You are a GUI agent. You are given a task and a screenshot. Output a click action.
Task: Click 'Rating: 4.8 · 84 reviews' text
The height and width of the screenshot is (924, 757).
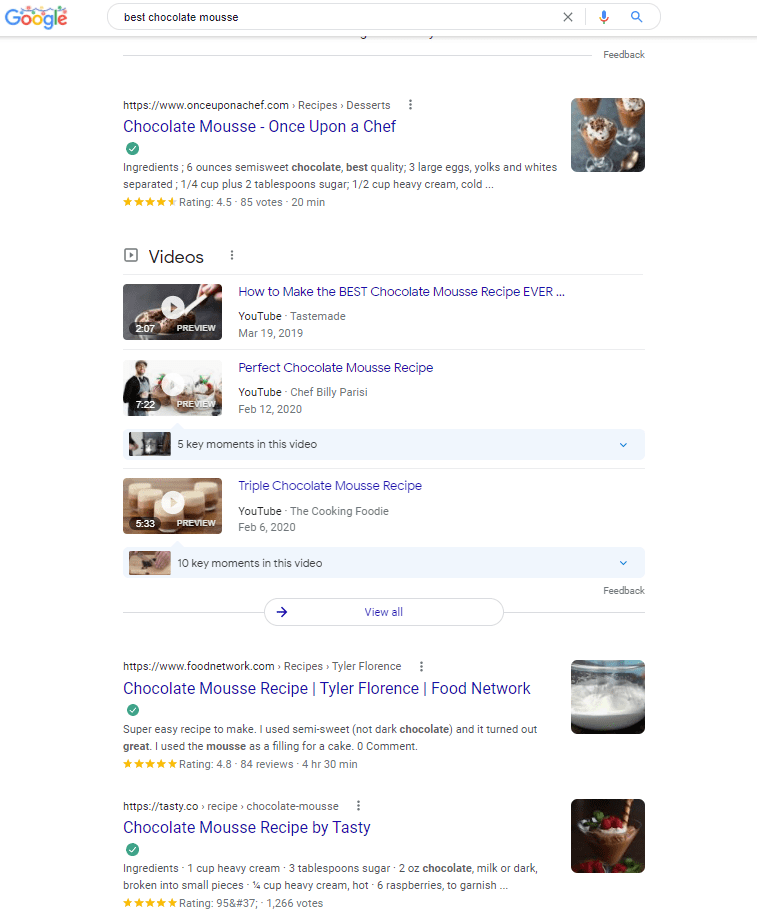pos(236,764)
